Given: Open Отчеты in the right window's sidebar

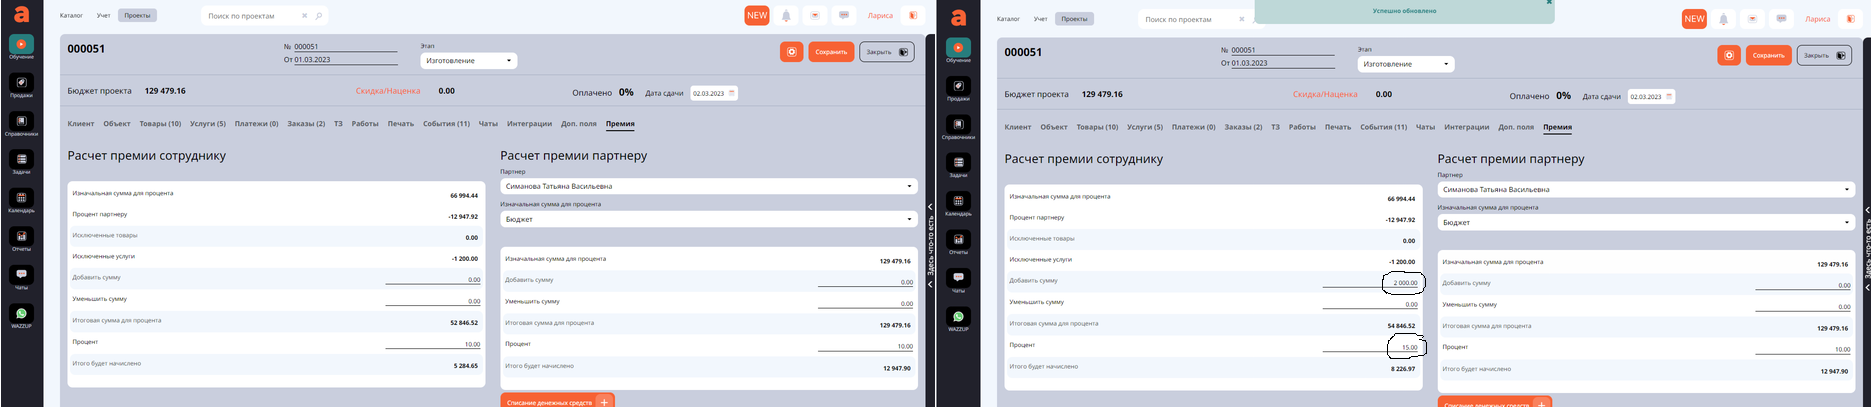Looking at the screenshot, I should (958, 240).
